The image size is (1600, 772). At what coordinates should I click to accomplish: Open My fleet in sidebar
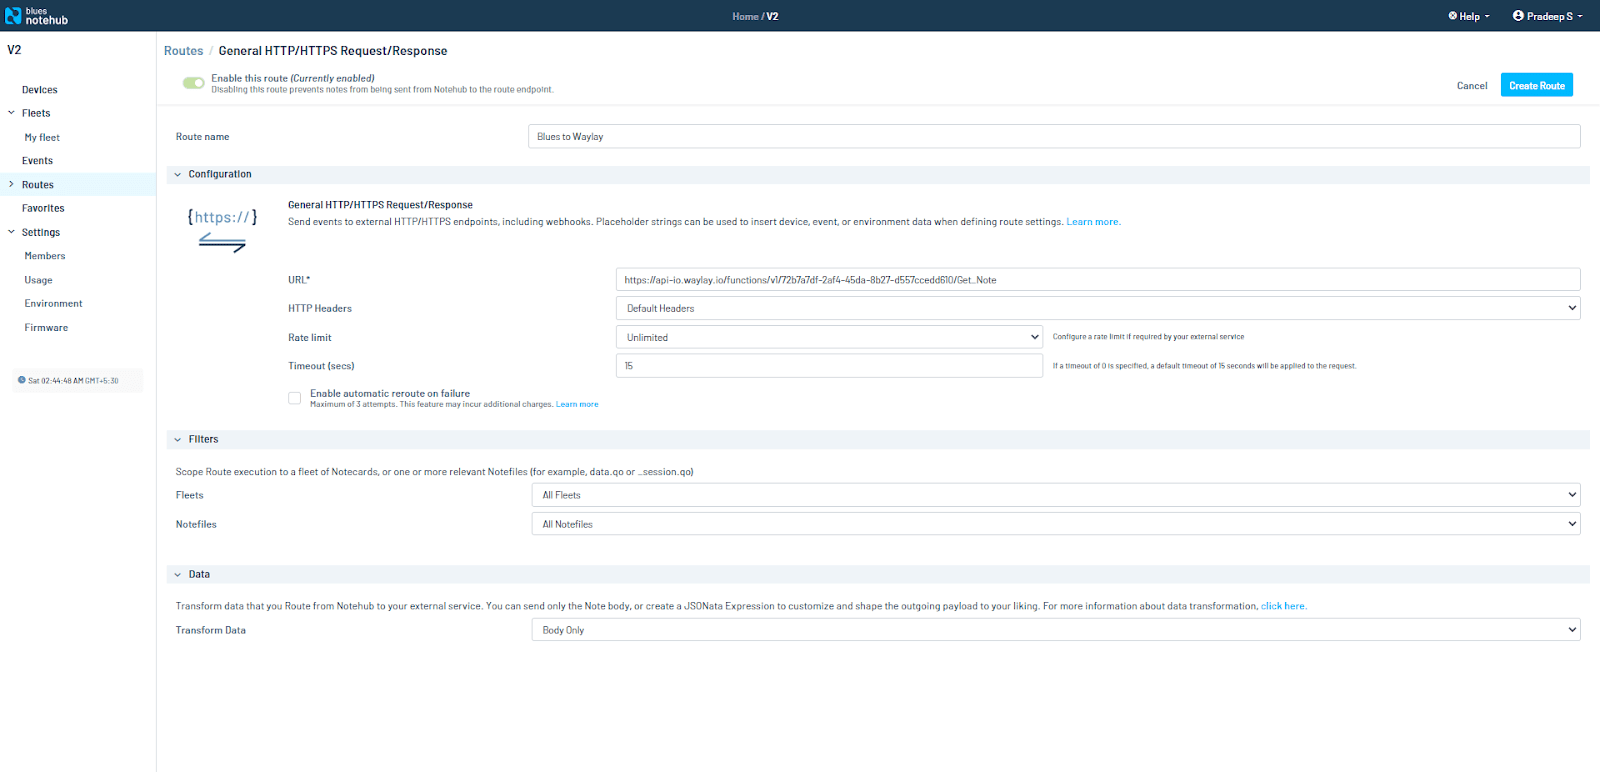42,138
